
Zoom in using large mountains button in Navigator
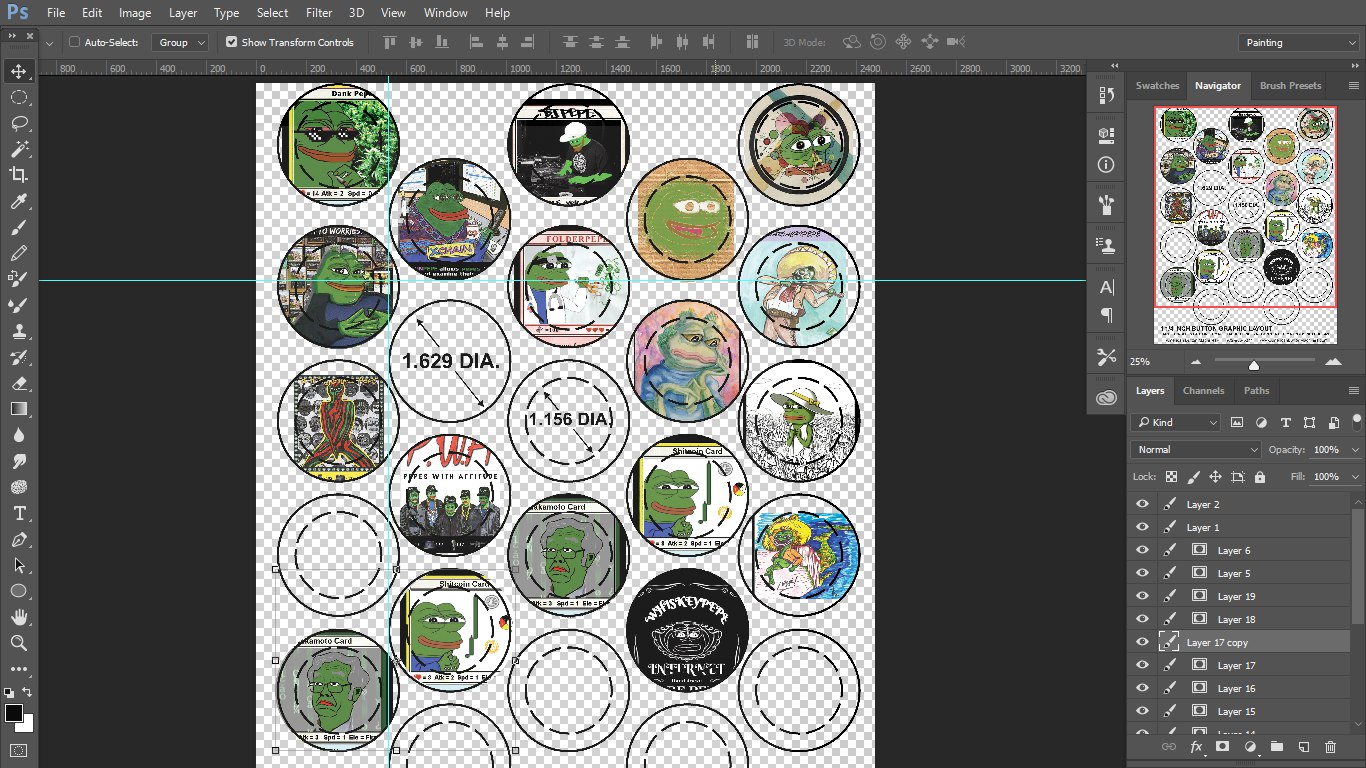point(1333,361)
